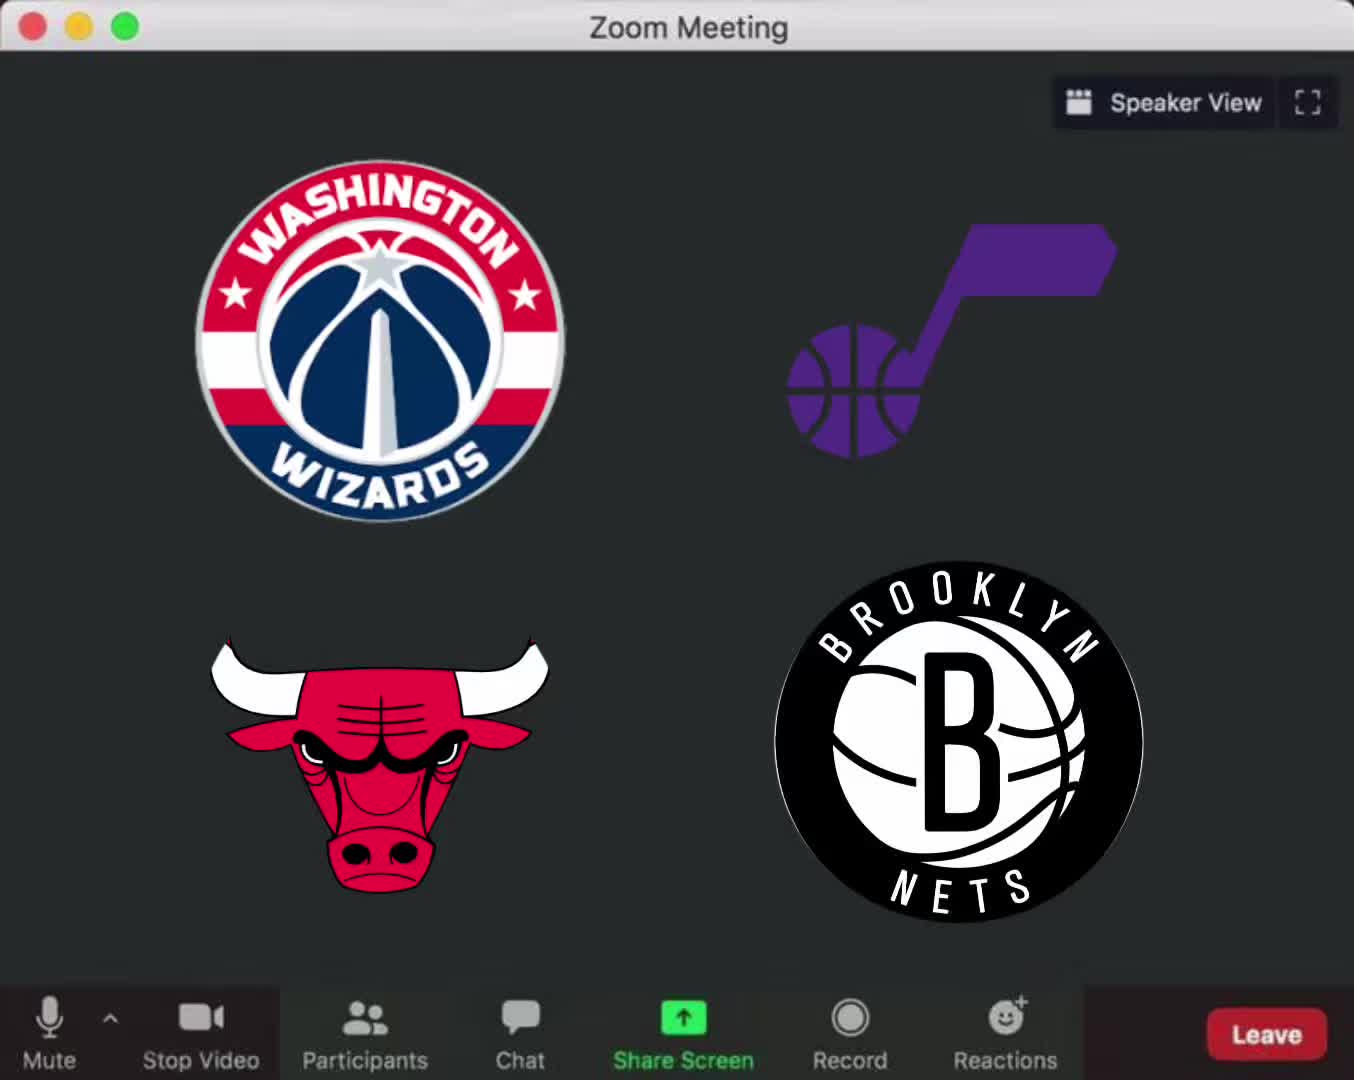Minimize the Zoom Meeting window

pos(79,26)
